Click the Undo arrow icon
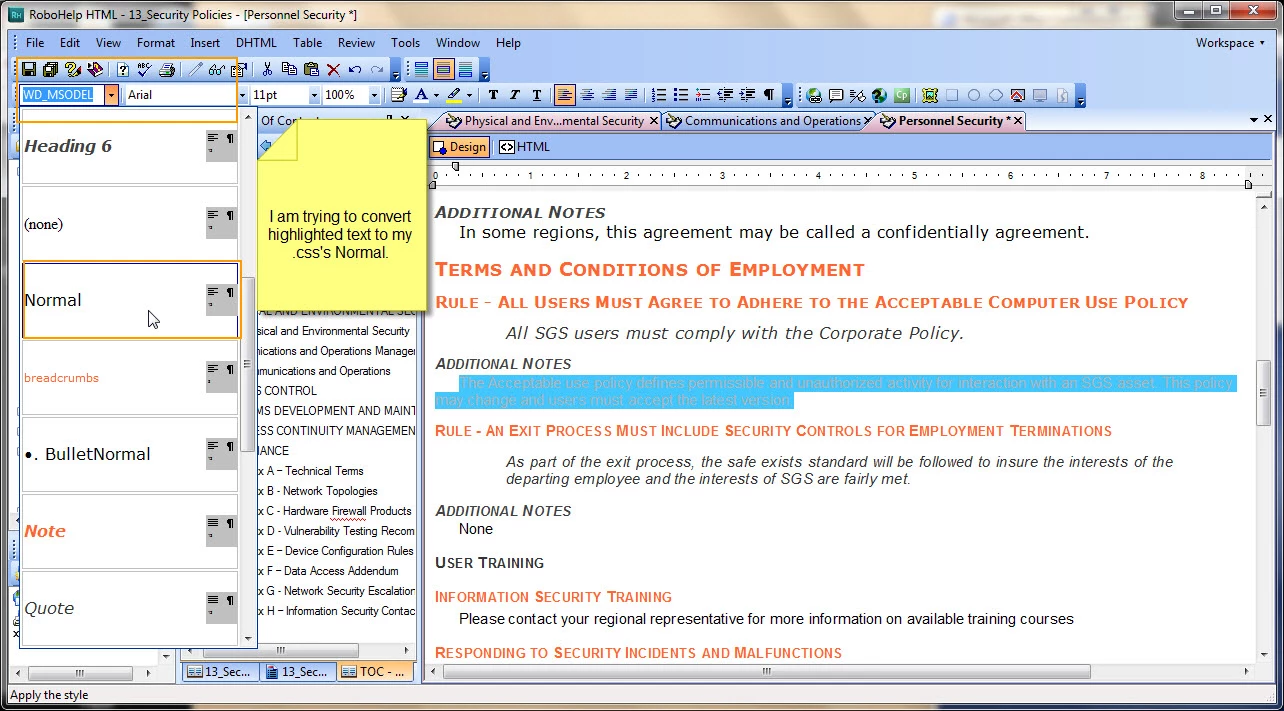The width and height of the screenshot is (1284, 711). click(x=355, y=69)
